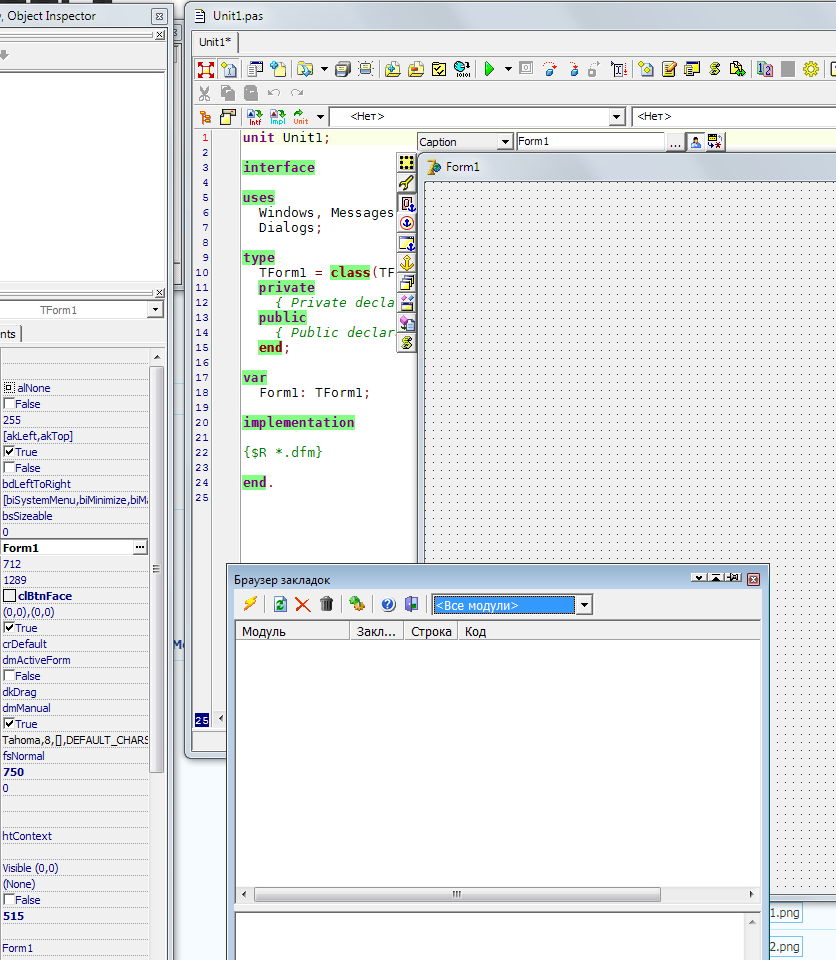Screen dimensions: 836x960
Task: Click the trash can icon in bookmark browser
Action: coord(326,604)
